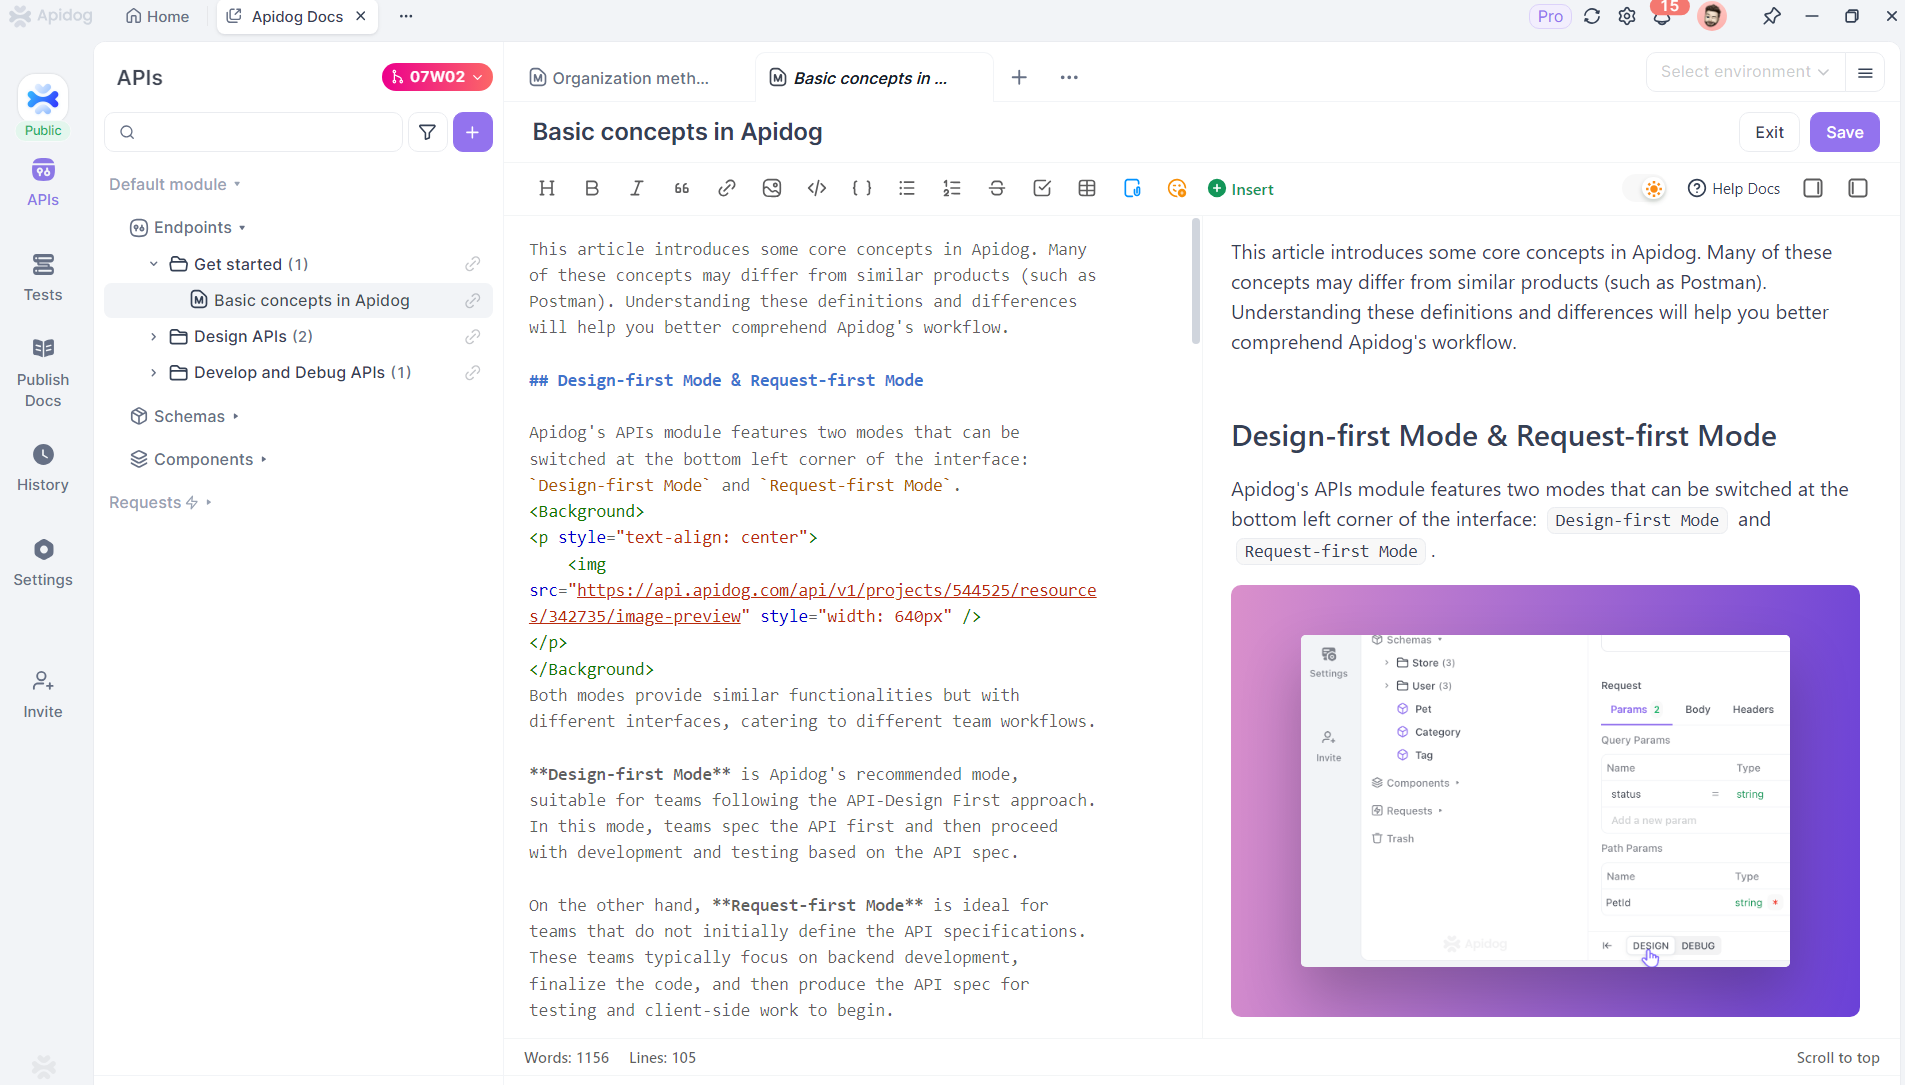
Task: Toggle the preview-only layout view icon
Action: [1858, 189]
